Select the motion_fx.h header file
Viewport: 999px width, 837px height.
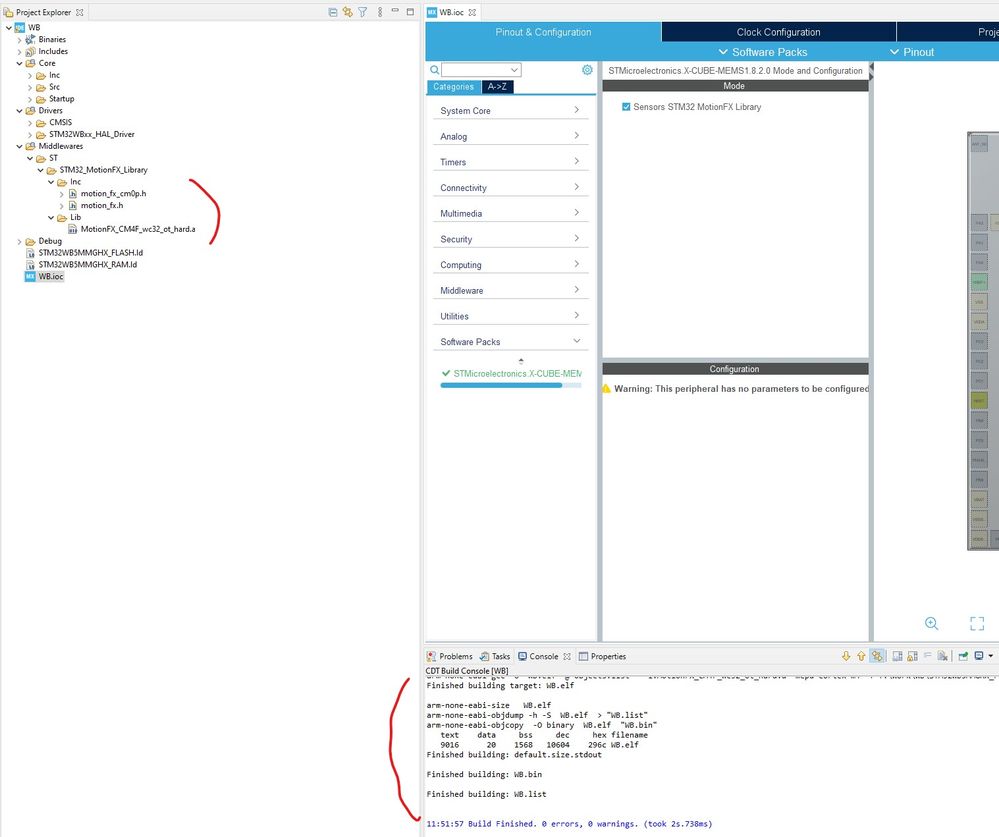(101, 205)
